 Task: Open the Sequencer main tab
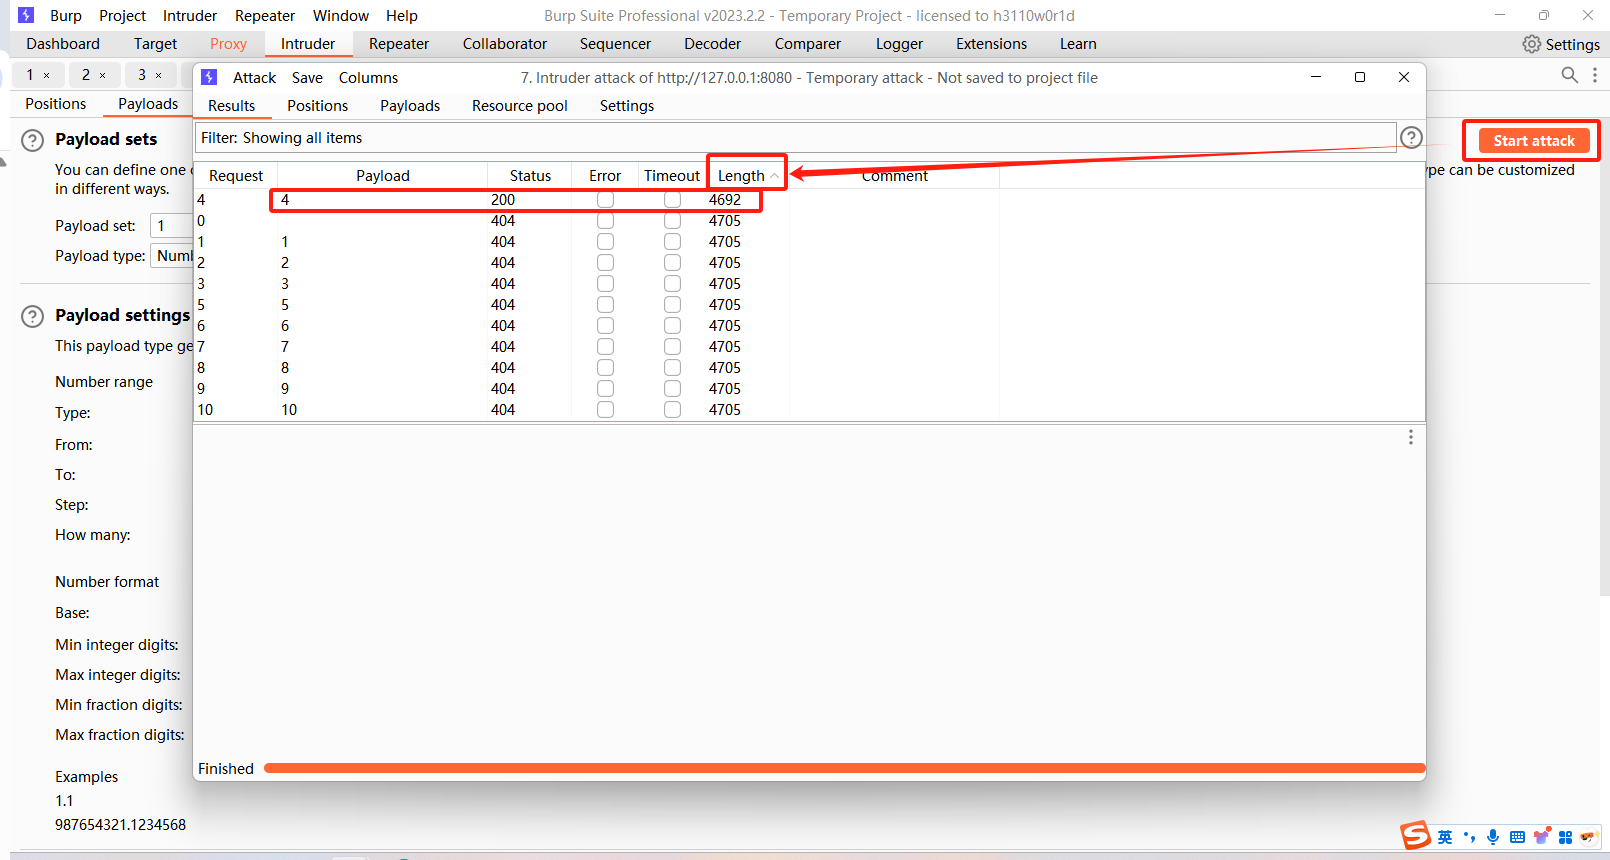tap(615, 44)
